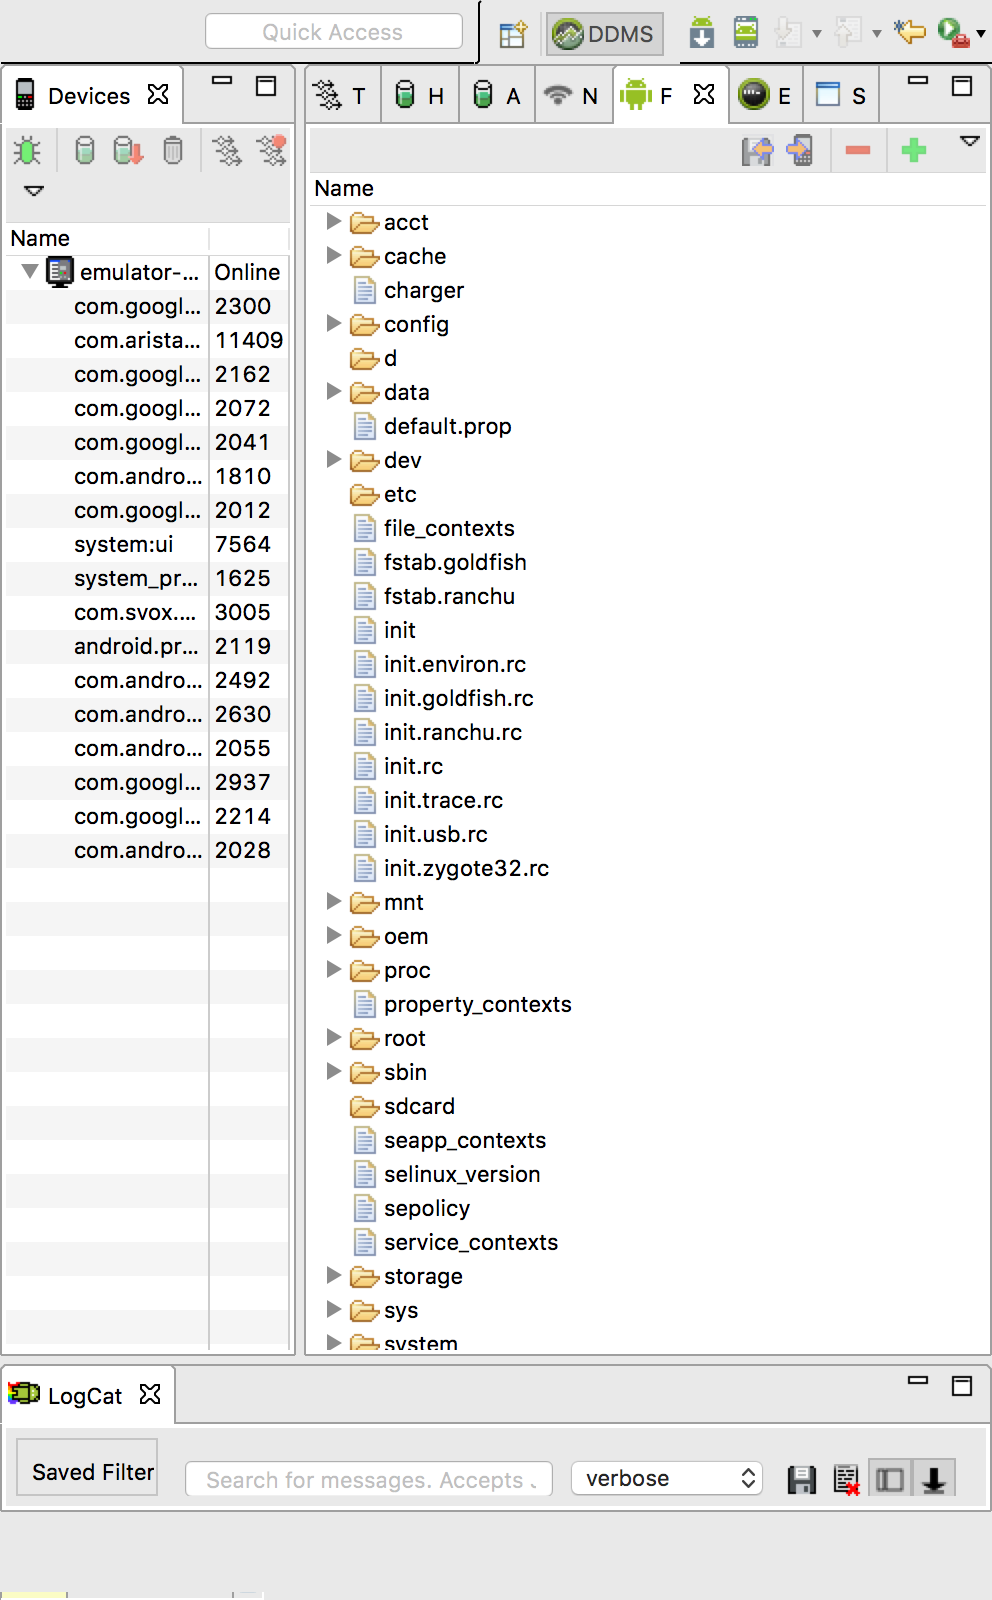Click Pull a file from the device icon
The width and height of the screenshot is (992, 1600).
click(757, 151)
